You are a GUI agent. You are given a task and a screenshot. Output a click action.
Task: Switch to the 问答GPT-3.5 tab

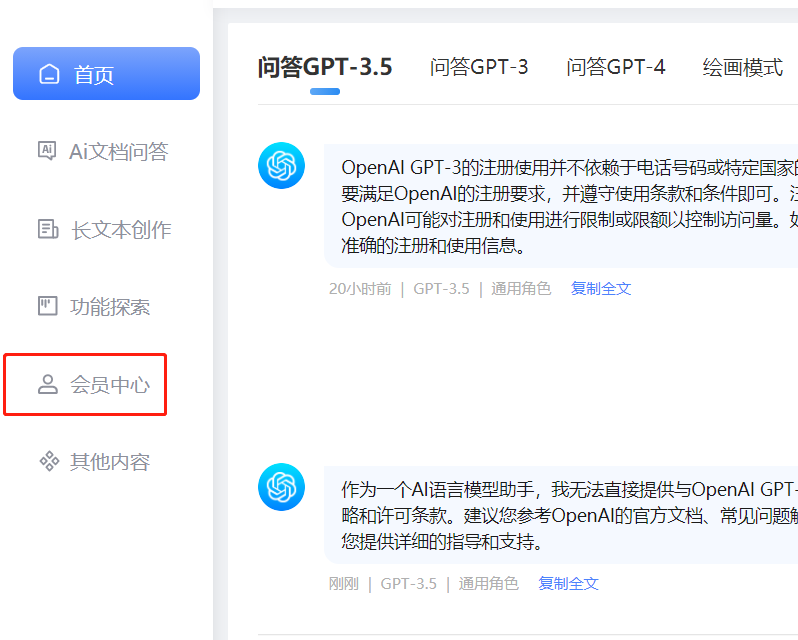tap(325, 67)
